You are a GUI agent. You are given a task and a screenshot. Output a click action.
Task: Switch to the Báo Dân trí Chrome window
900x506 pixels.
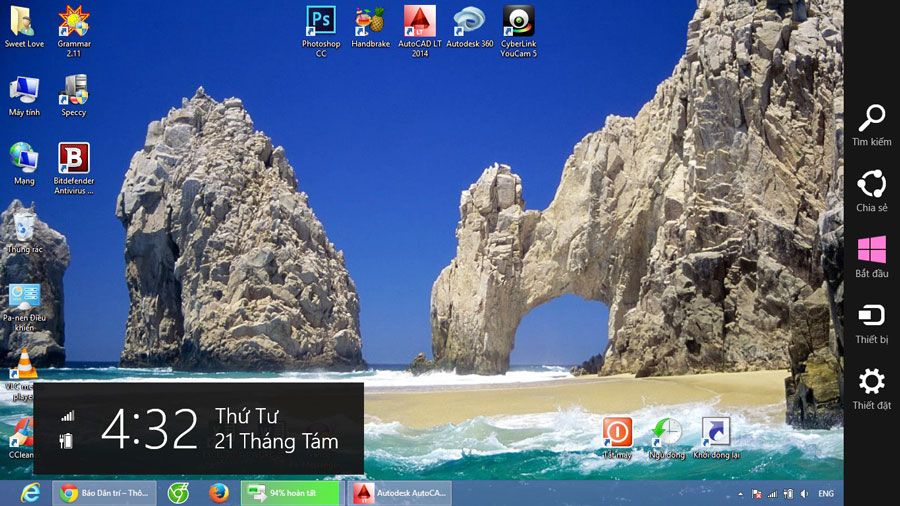pyautogui.click(x=104, y=493)
